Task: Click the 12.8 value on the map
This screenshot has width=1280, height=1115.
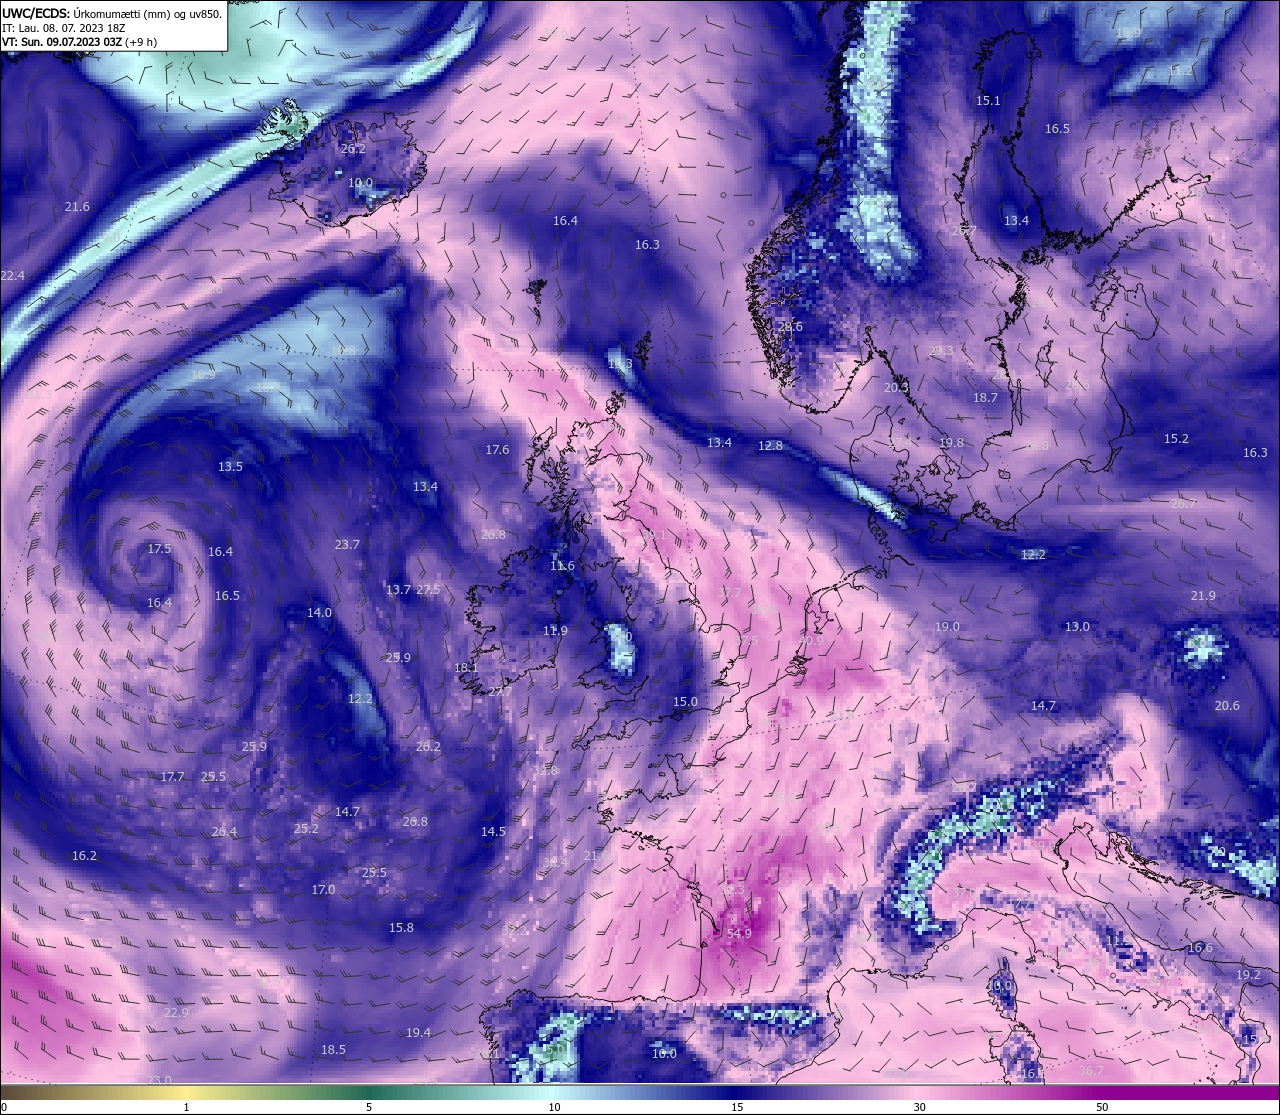Action: click(770, 446)
